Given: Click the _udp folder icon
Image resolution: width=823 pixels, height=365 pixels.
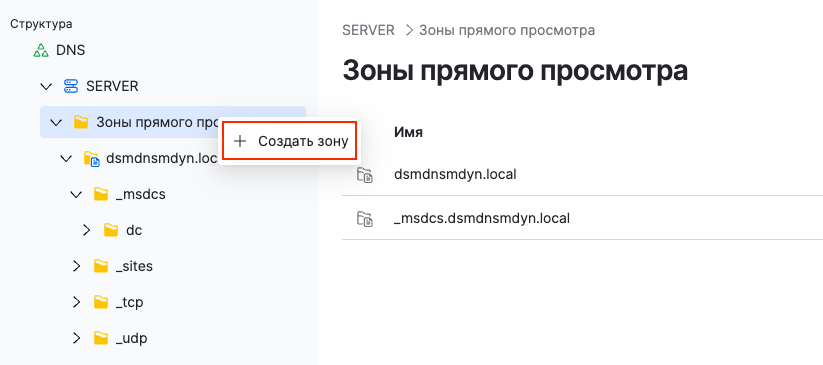Looking at the screenshot, I should tap(101, 338).
